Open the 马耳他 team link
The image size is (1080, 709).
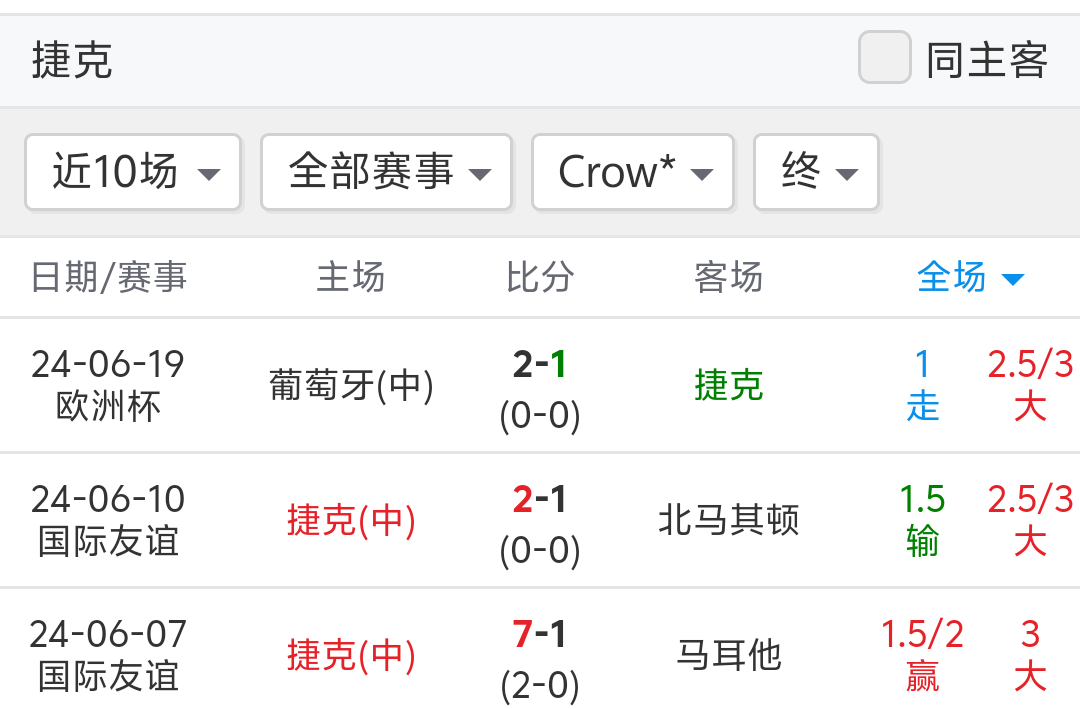click(x=729, y=655)
